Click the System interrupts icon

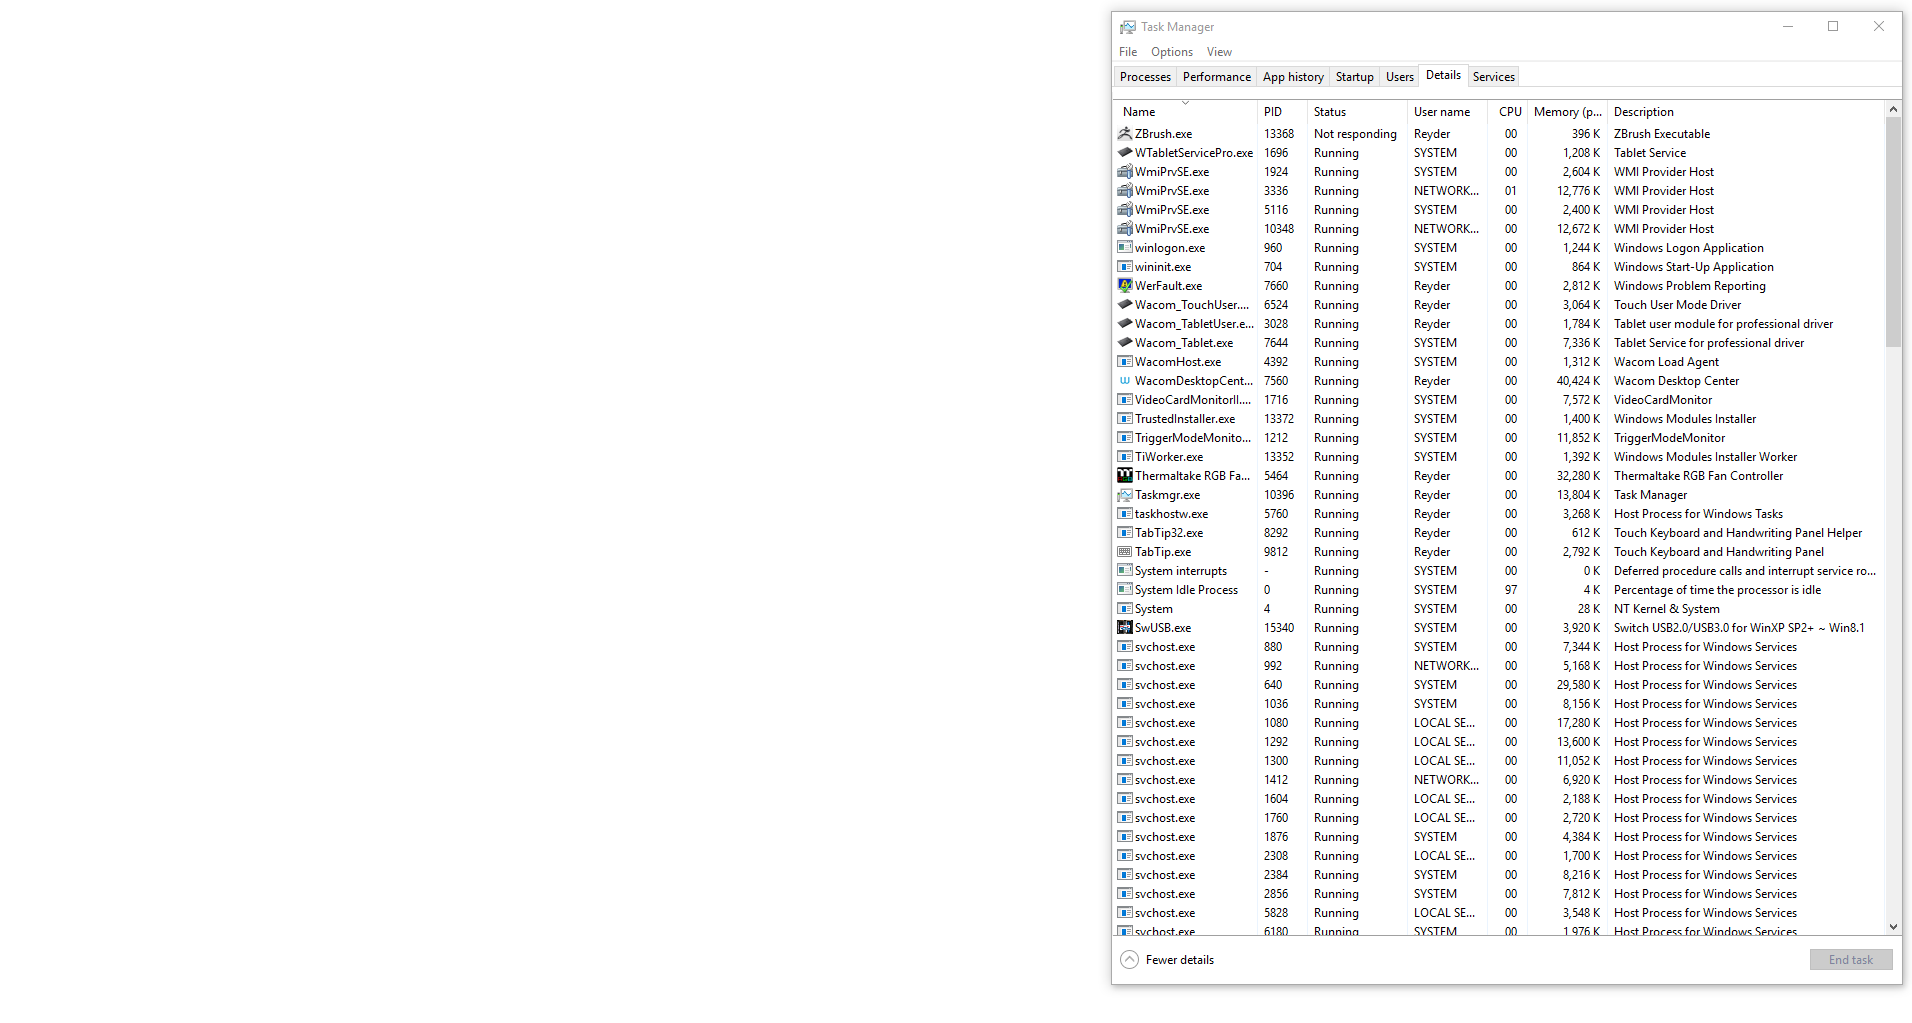[x=1125, y=571]
